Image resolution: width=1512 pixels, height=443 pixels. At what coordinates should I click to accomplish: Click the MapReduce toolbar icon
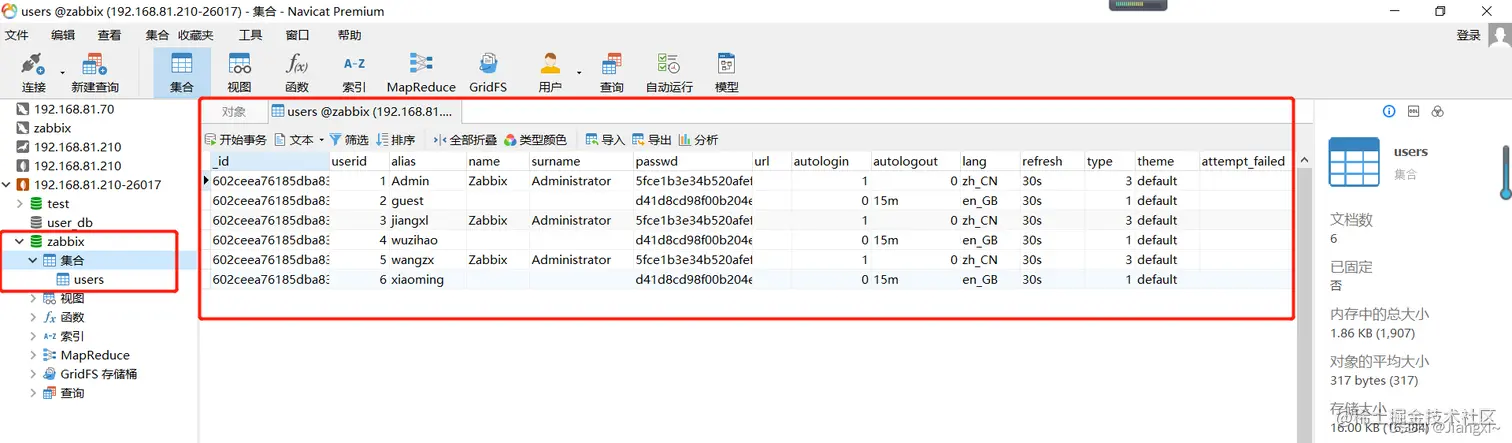(x=421, y=73)
